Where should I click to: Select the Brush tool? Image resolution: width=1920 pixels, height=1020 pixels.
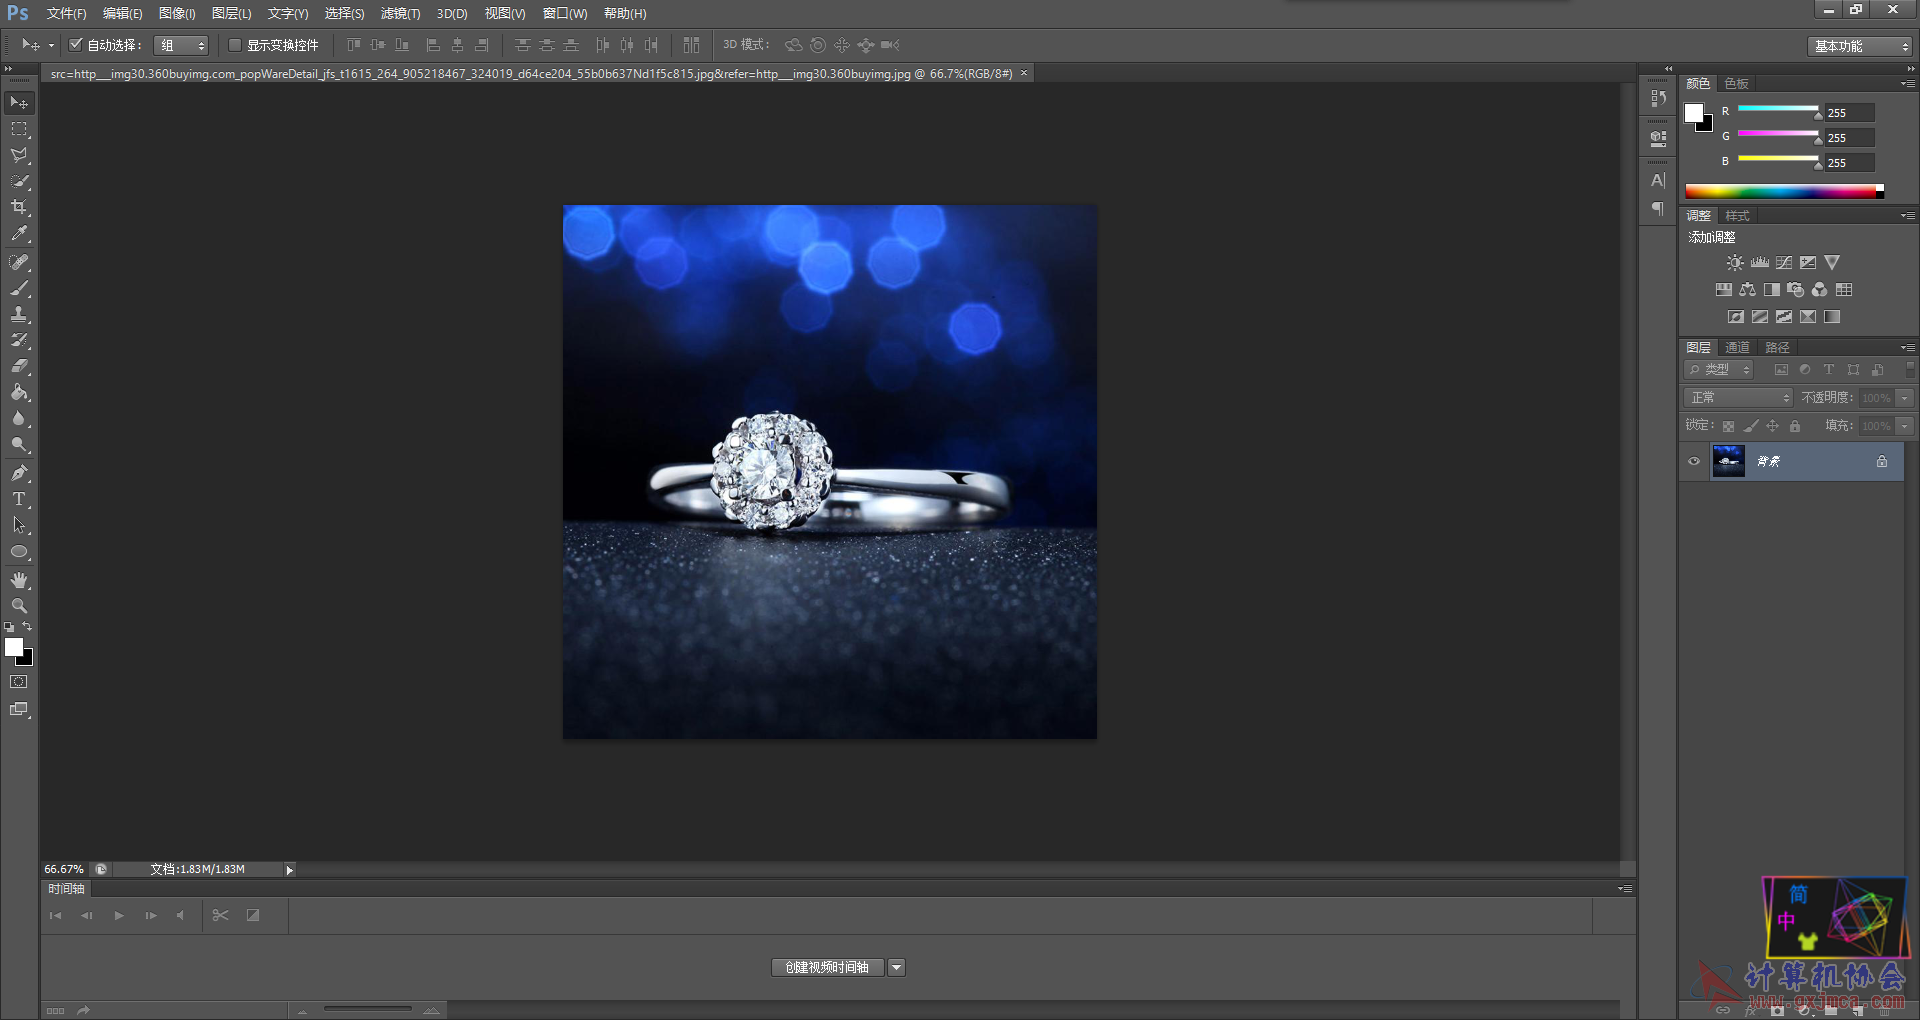19,288
